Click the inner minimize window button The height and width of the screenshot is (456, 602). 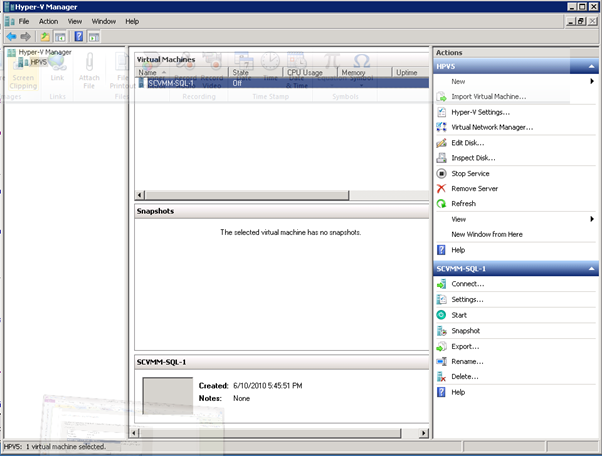click(571, 21)
